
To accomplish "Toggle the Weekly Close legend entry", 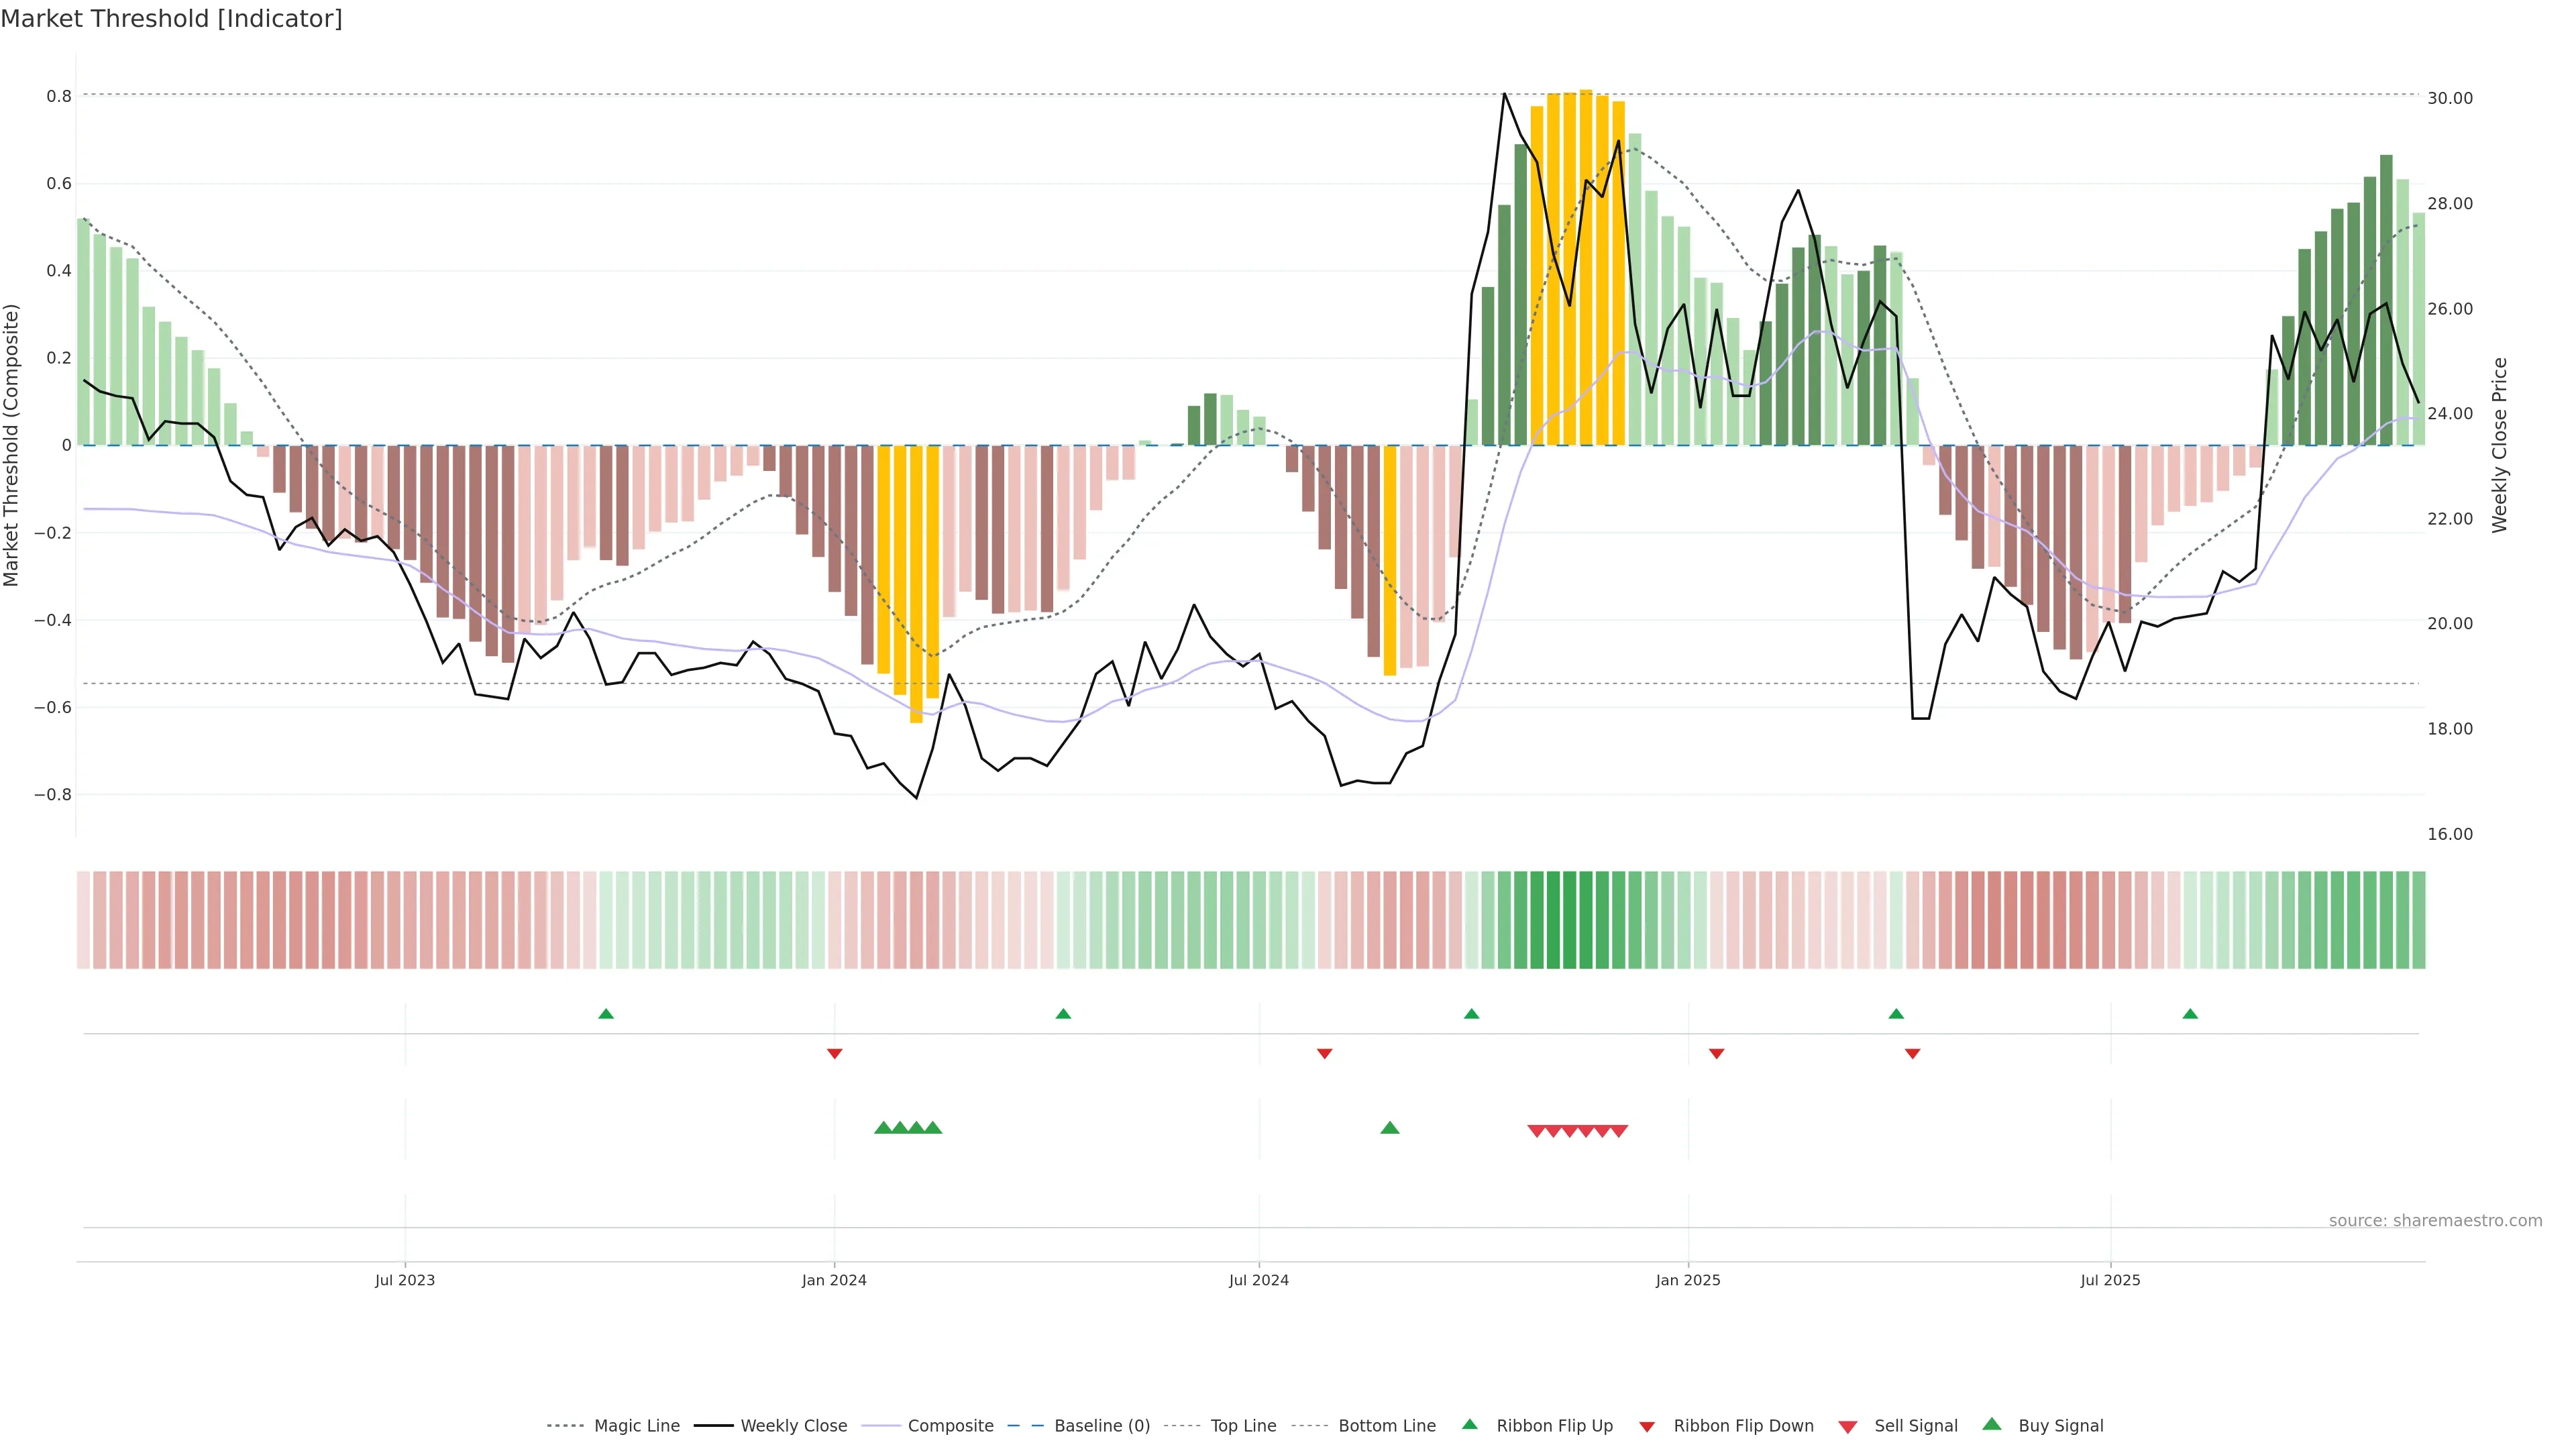I will [793, 1426].
